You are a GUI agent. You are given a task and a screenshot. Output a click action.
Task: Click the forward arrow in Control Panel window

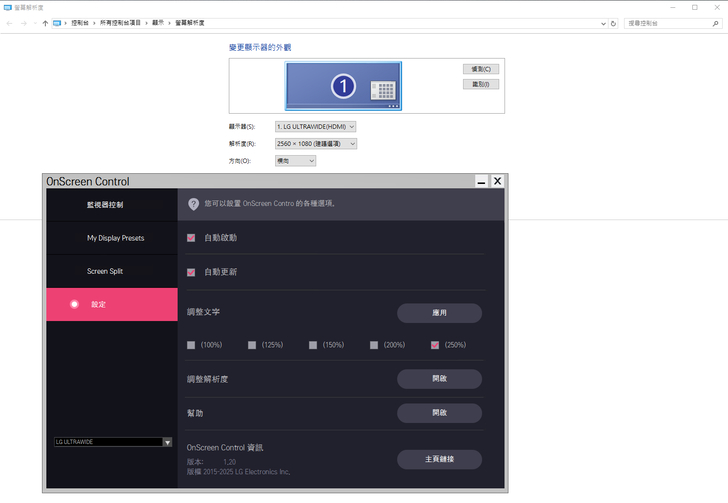click(24, 23)
